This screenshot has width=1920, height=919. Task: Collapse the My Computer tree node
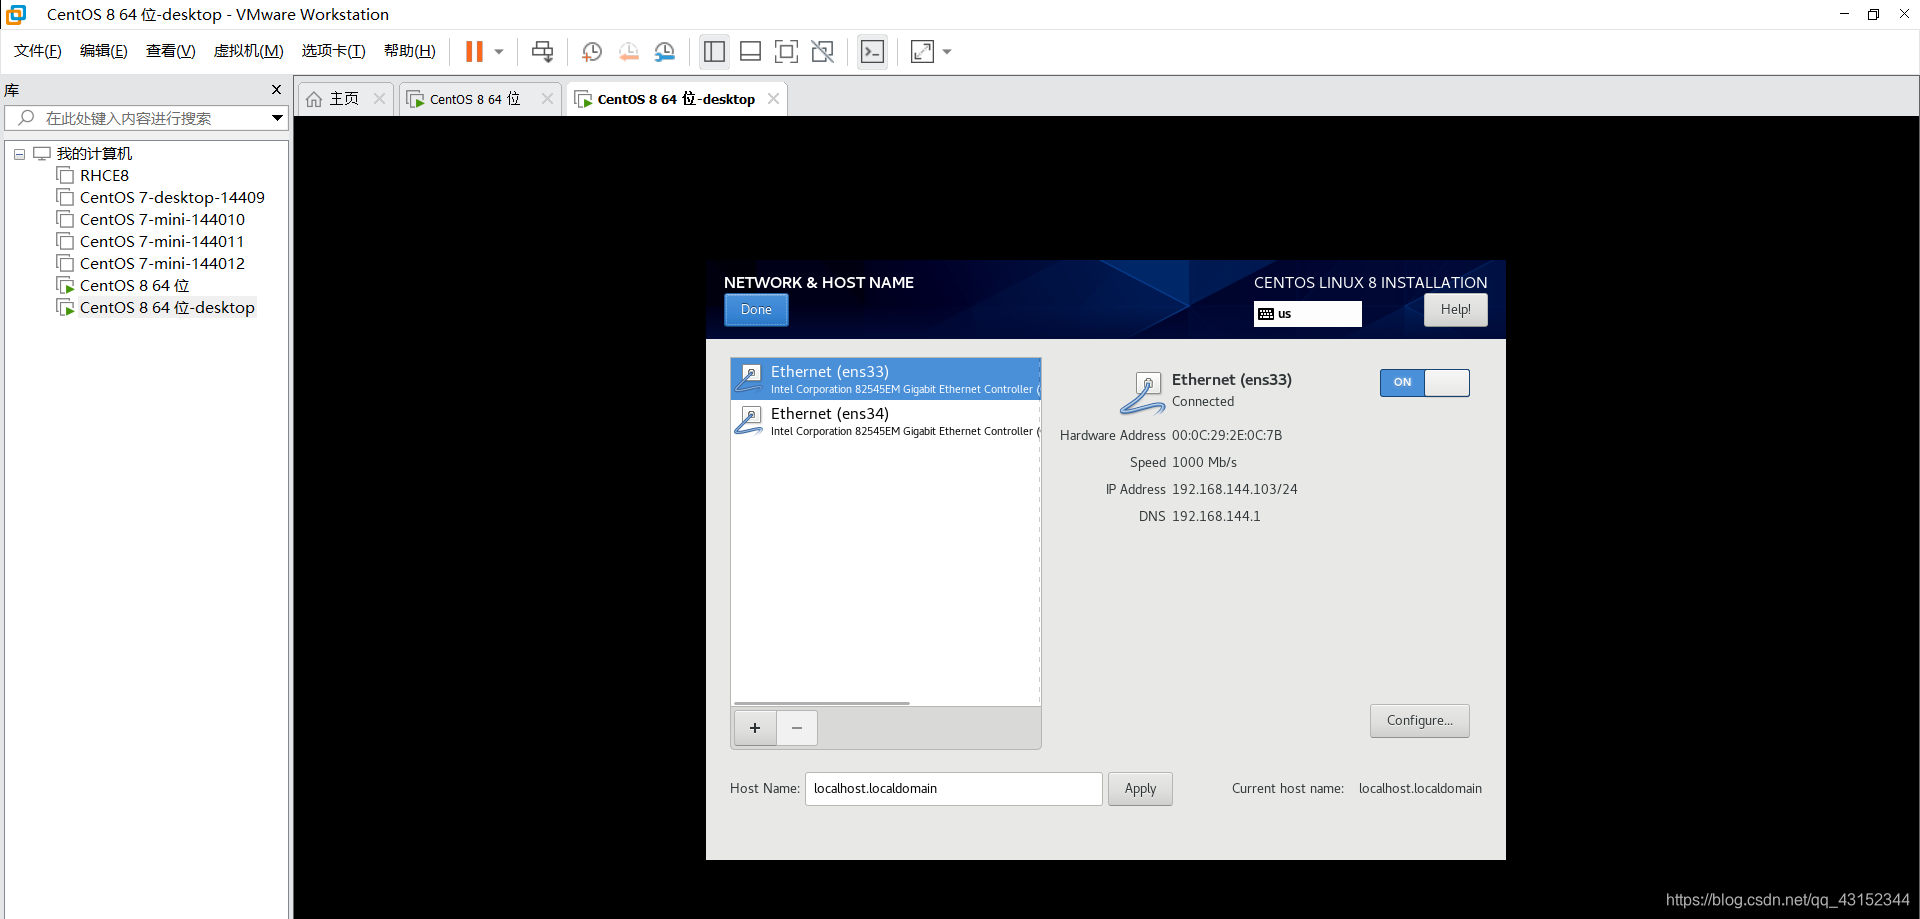[x=19, y=154]
